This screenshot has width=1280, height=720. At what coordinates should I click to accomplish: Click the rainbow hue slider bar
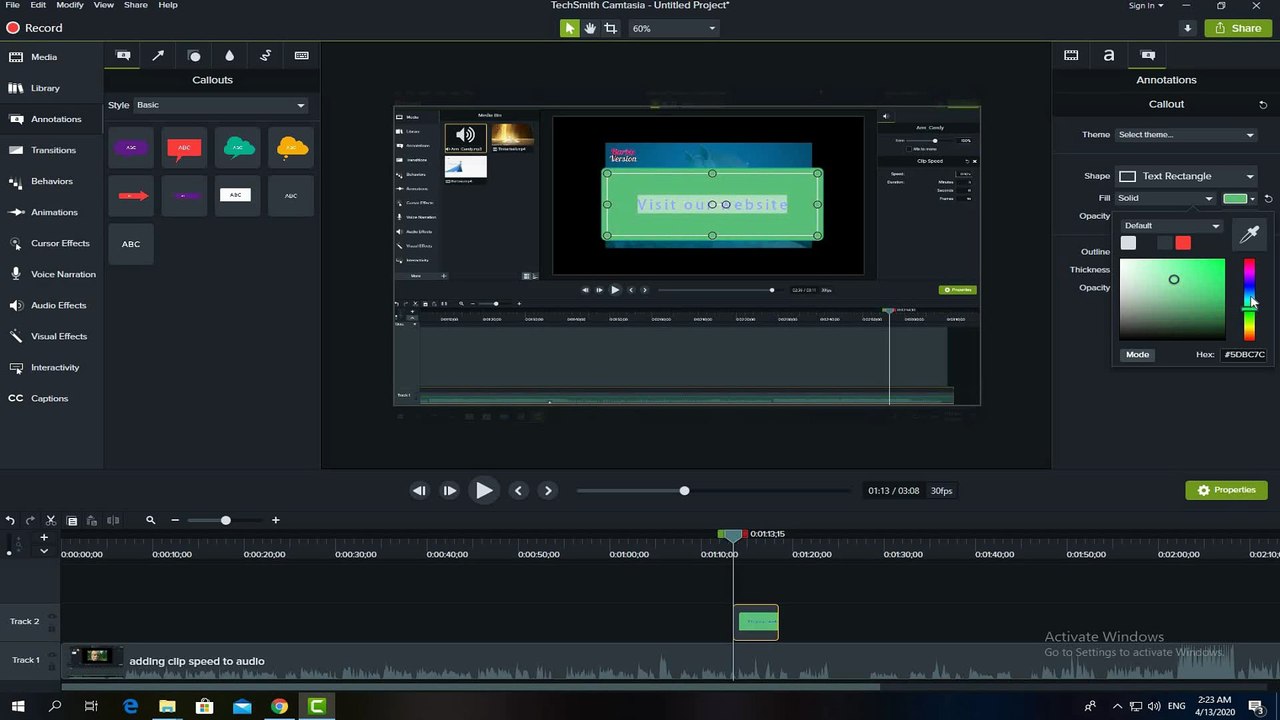1249,299
